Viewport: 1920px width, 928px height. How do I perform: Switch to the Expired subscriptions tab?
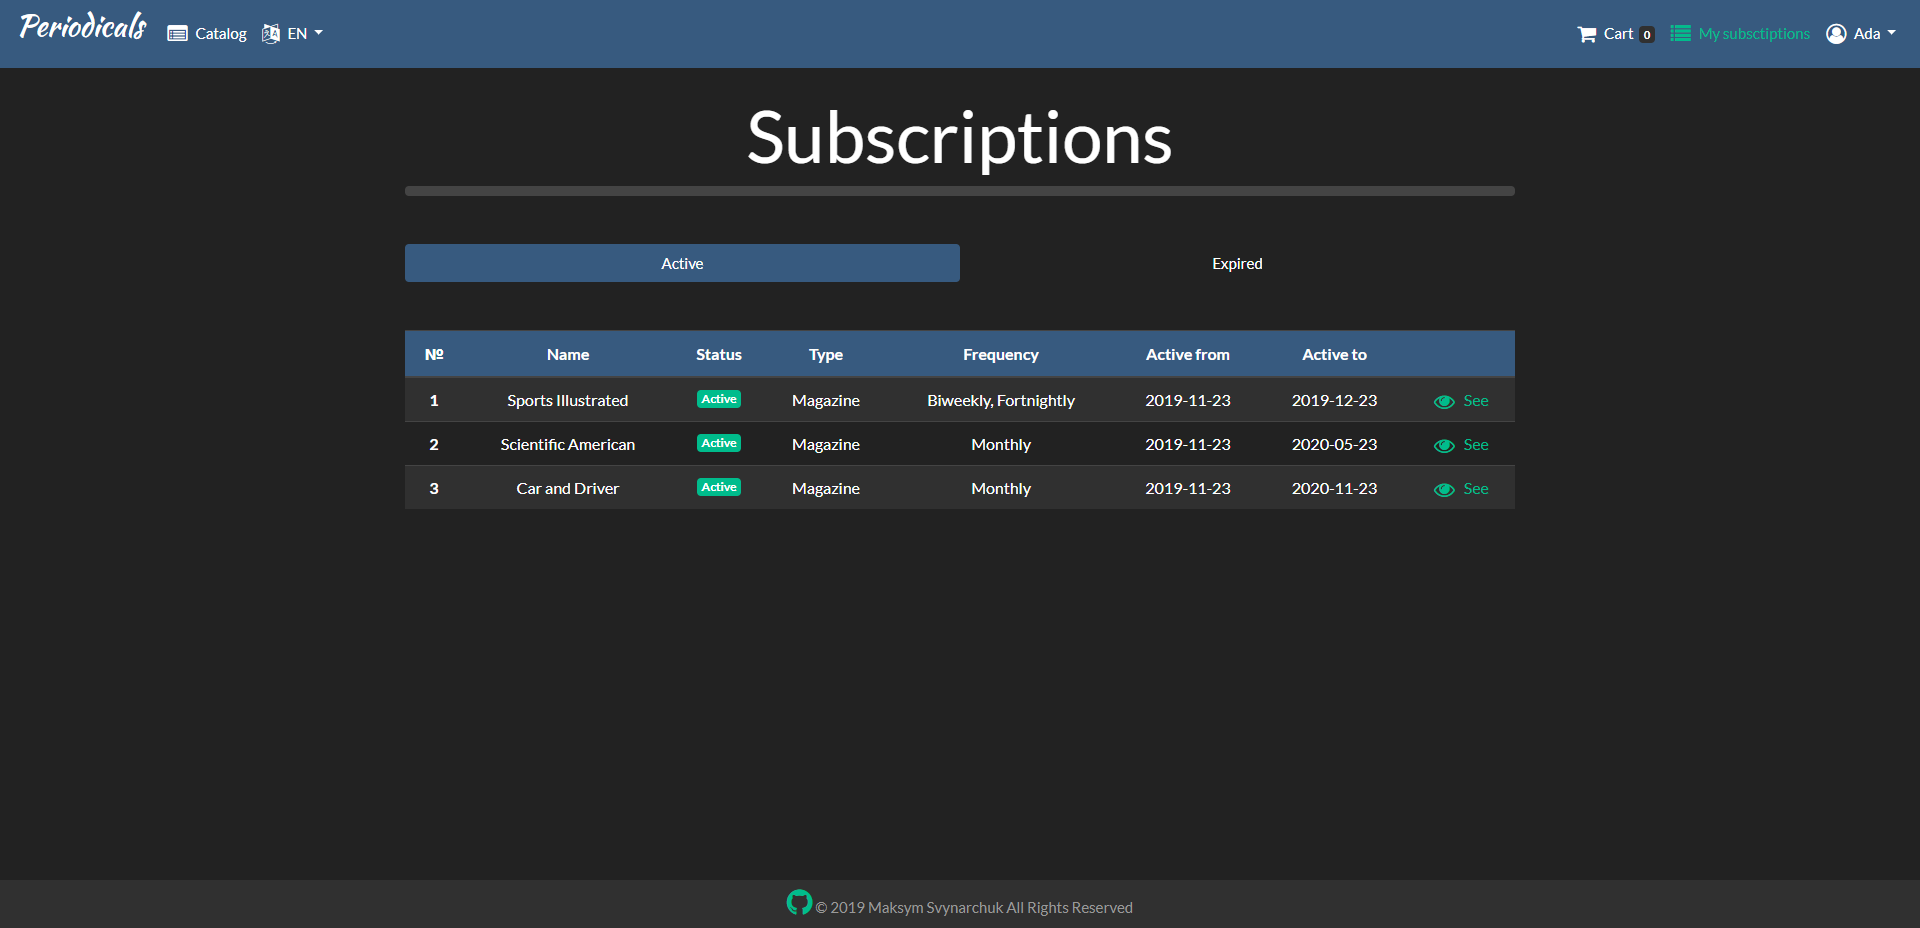(x=1237, y=263)
